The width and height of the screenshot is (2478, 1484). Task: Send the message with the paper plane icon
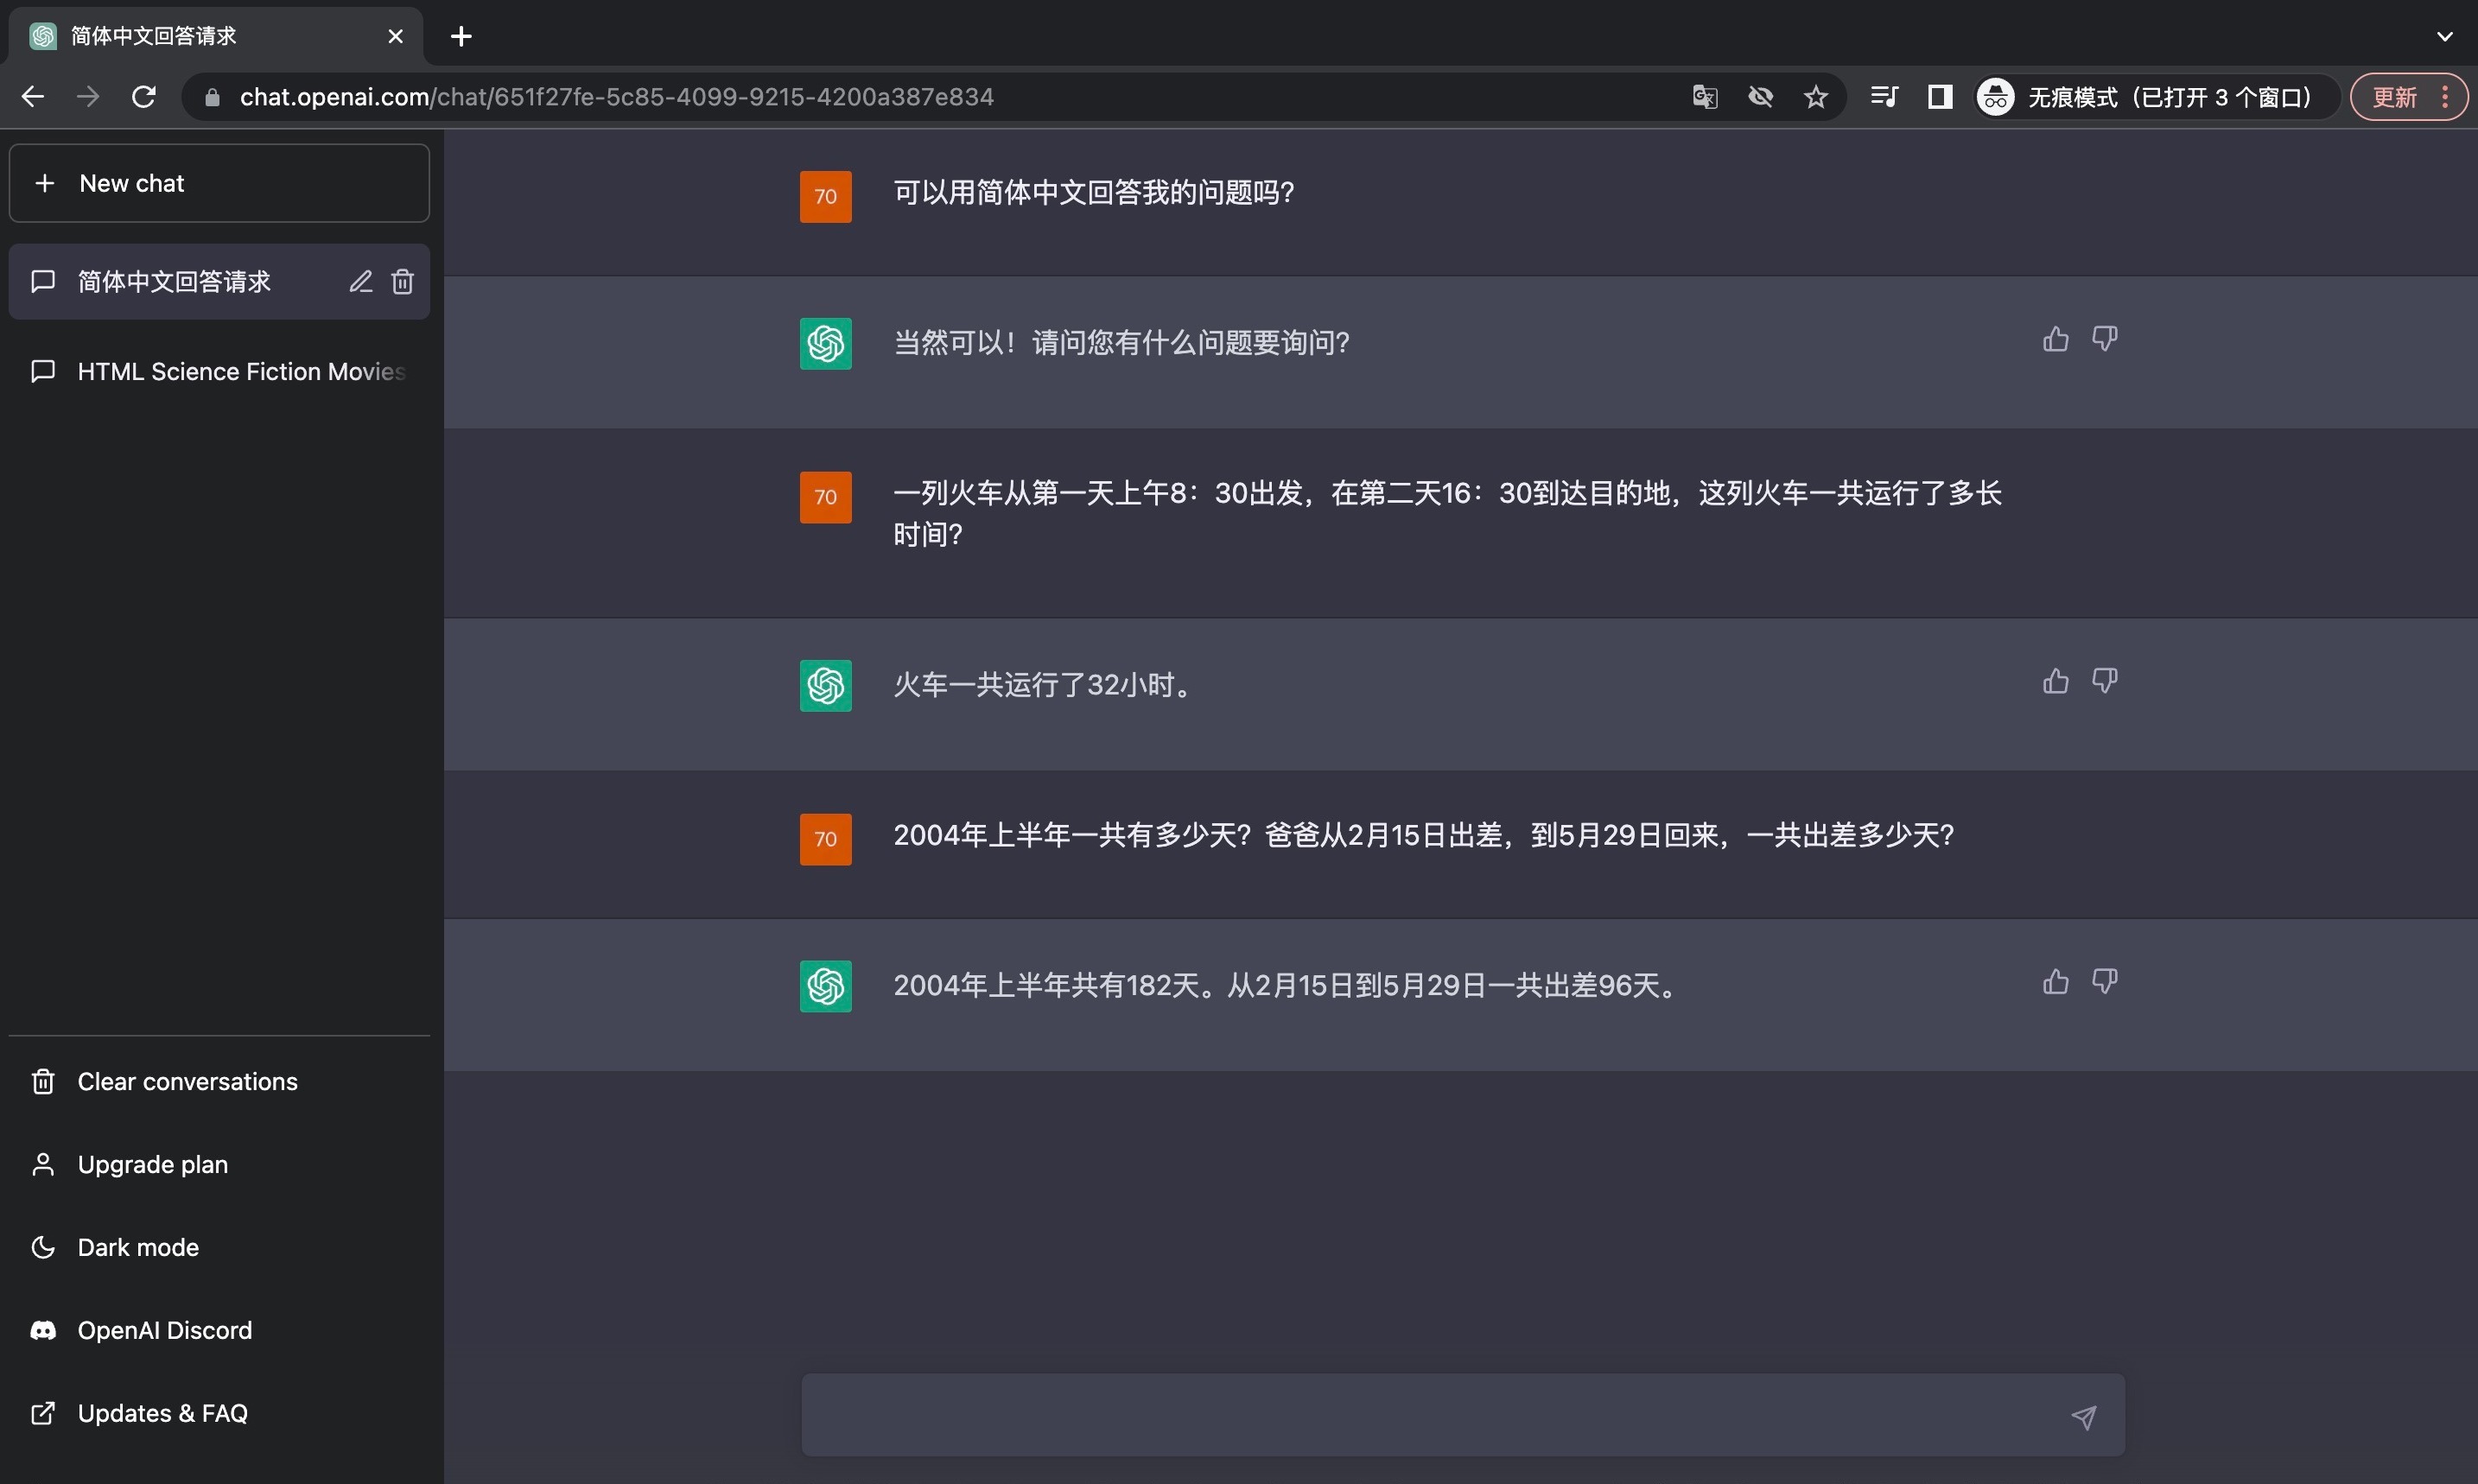[2084, 1415]
